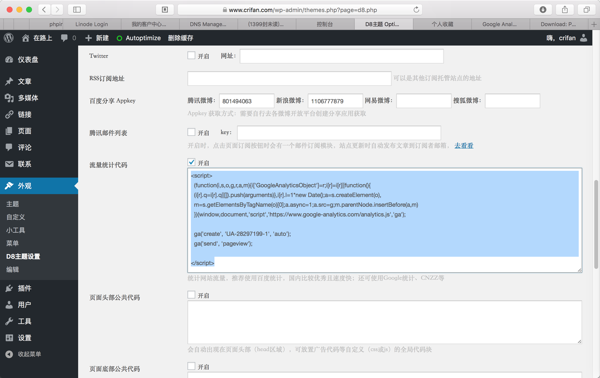The width and height of the screenshot is (600, 378).
Task: Click into the analytics script textarea
Action: pyautogui.click(x=385, y=220)
